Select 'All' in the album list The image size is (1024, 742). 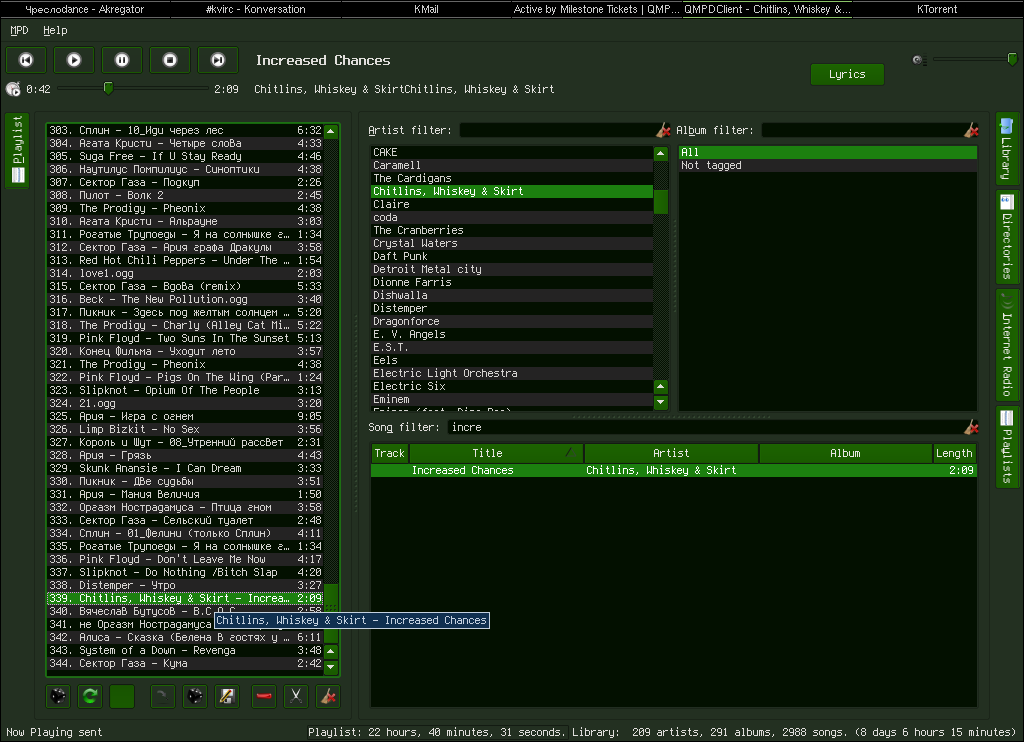coord(827,152)
